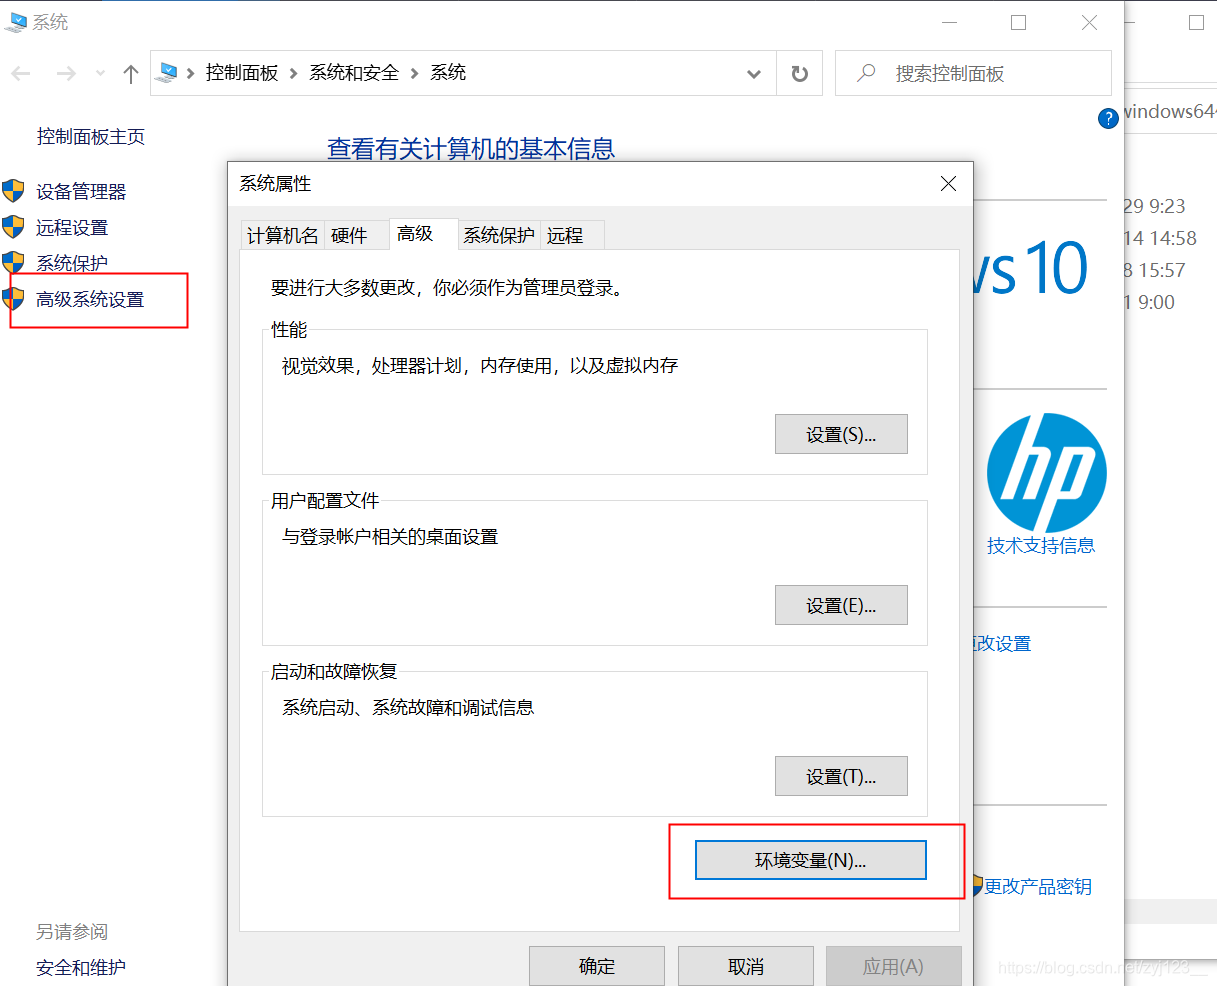The image size is (1217, 986).
Task: Click 控制面板 breadcrumb
Action: point(242,72)
